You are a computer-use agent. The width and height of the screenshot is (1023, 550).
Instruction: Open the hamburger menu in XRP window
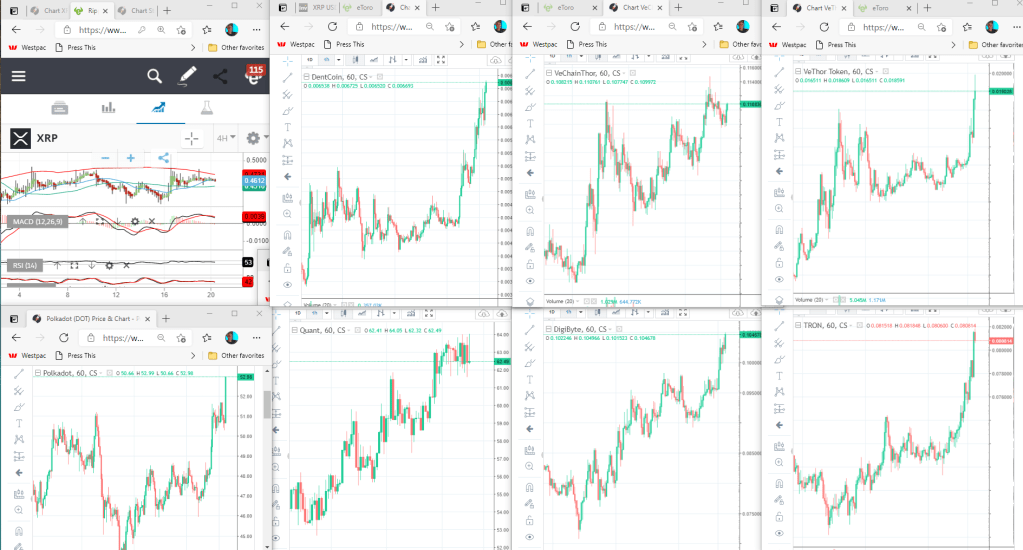[19, 76]
